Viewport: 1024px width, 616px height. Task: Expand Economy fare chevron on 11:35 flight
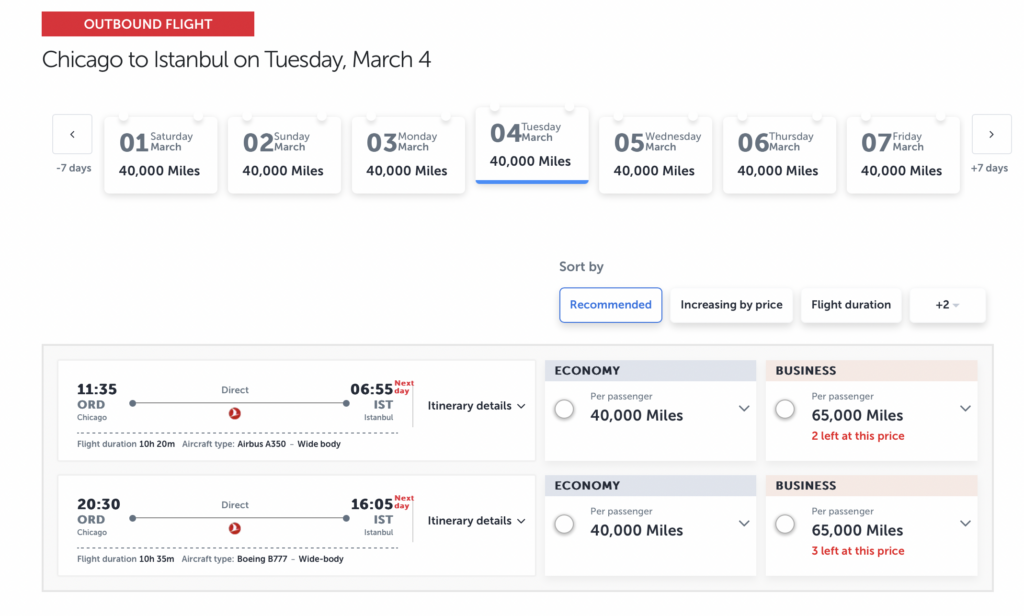pyautogui.click(x=744, y=408)
